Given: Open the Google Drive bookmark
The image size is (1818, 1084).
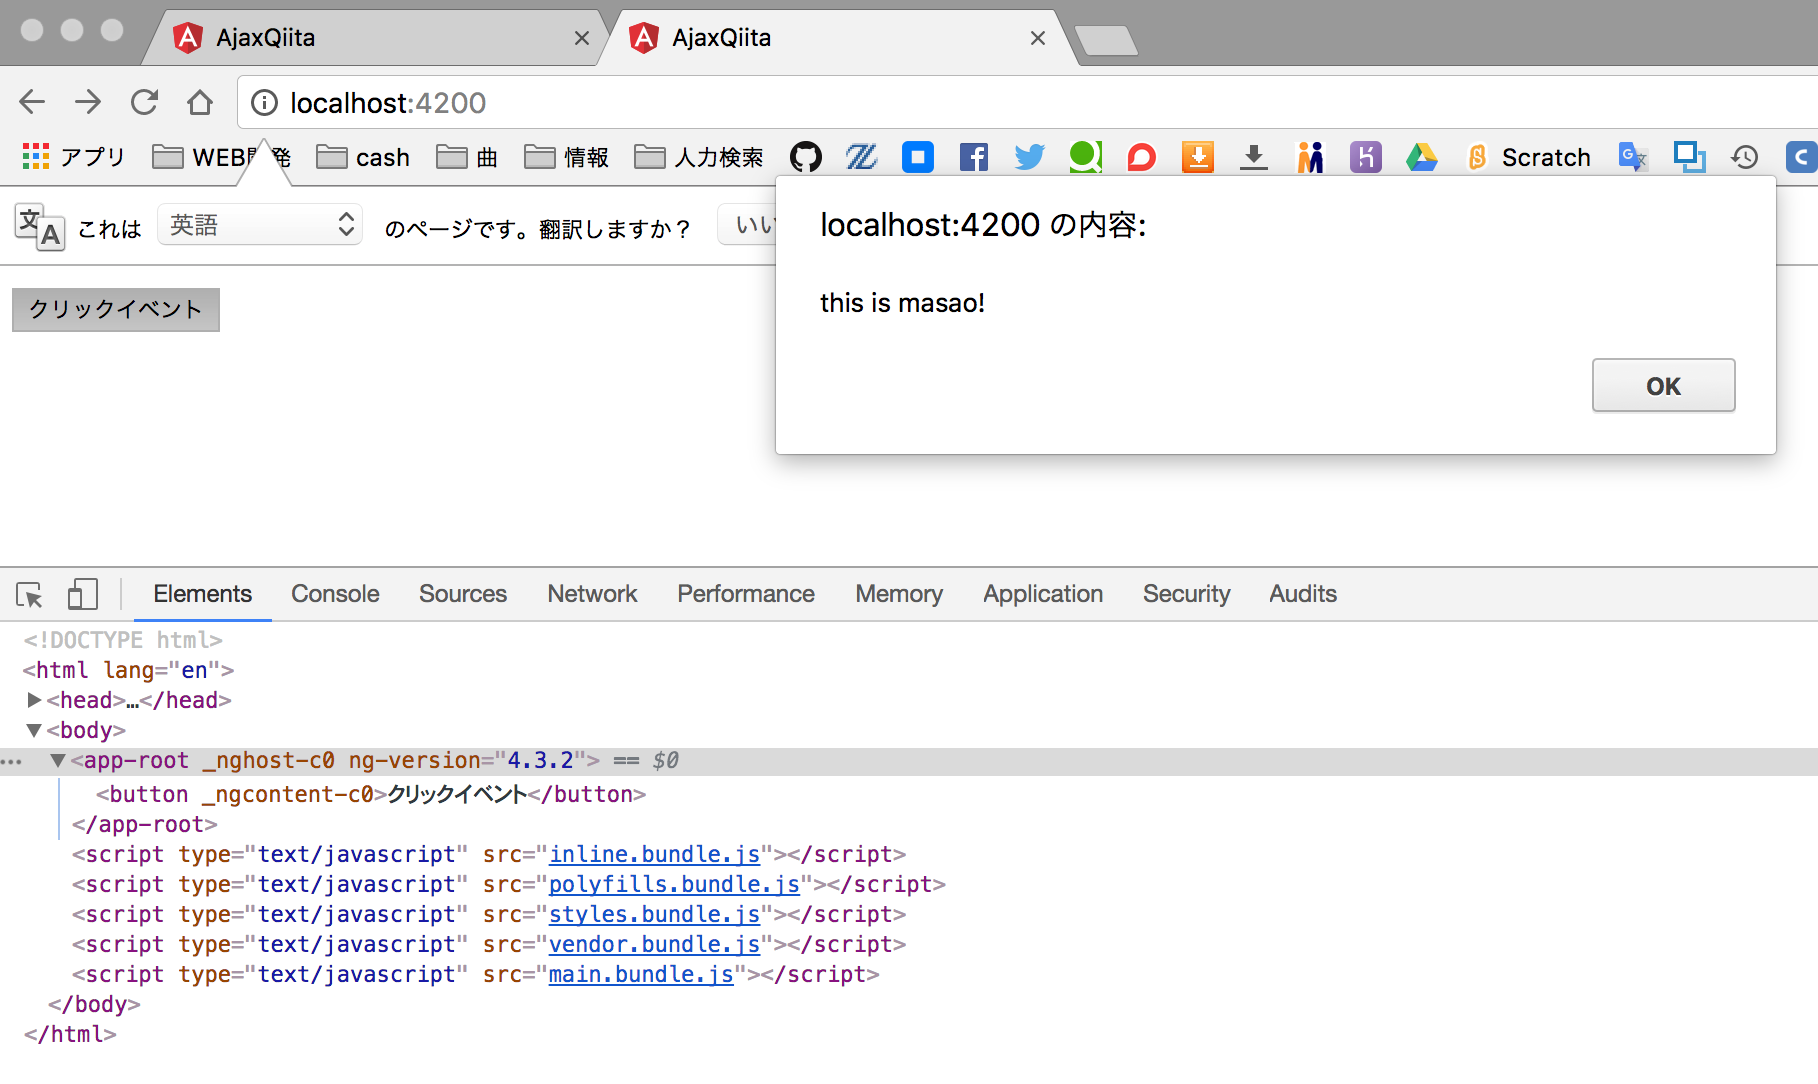Looking at the screenshot, I should [x=1422, y=157].
